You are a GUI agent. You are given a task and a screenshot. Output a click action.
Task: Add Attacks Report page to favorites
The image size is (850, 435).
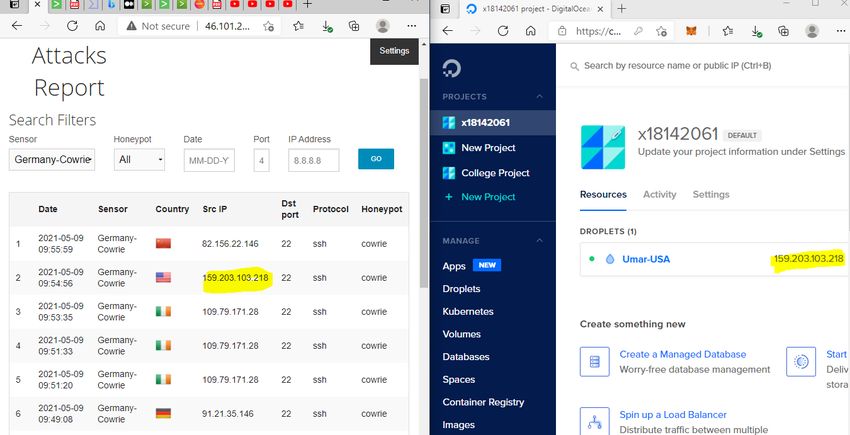[x=268, y=26]
